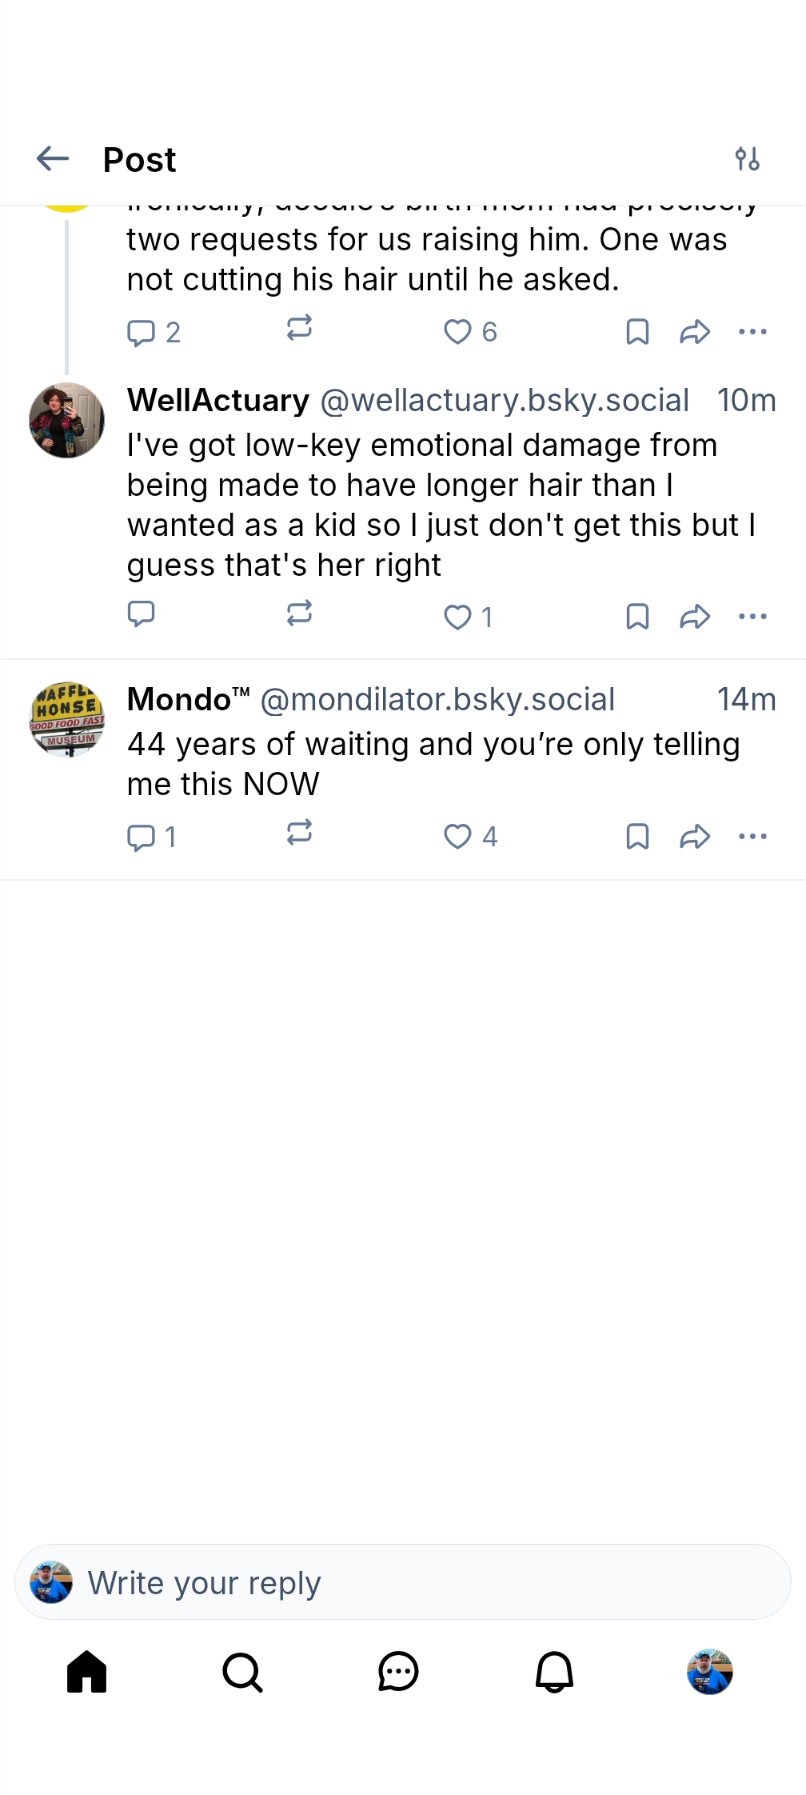Go back using the arrow icon
Viewport: 806px width, 1795px height.
click(52, 159)
